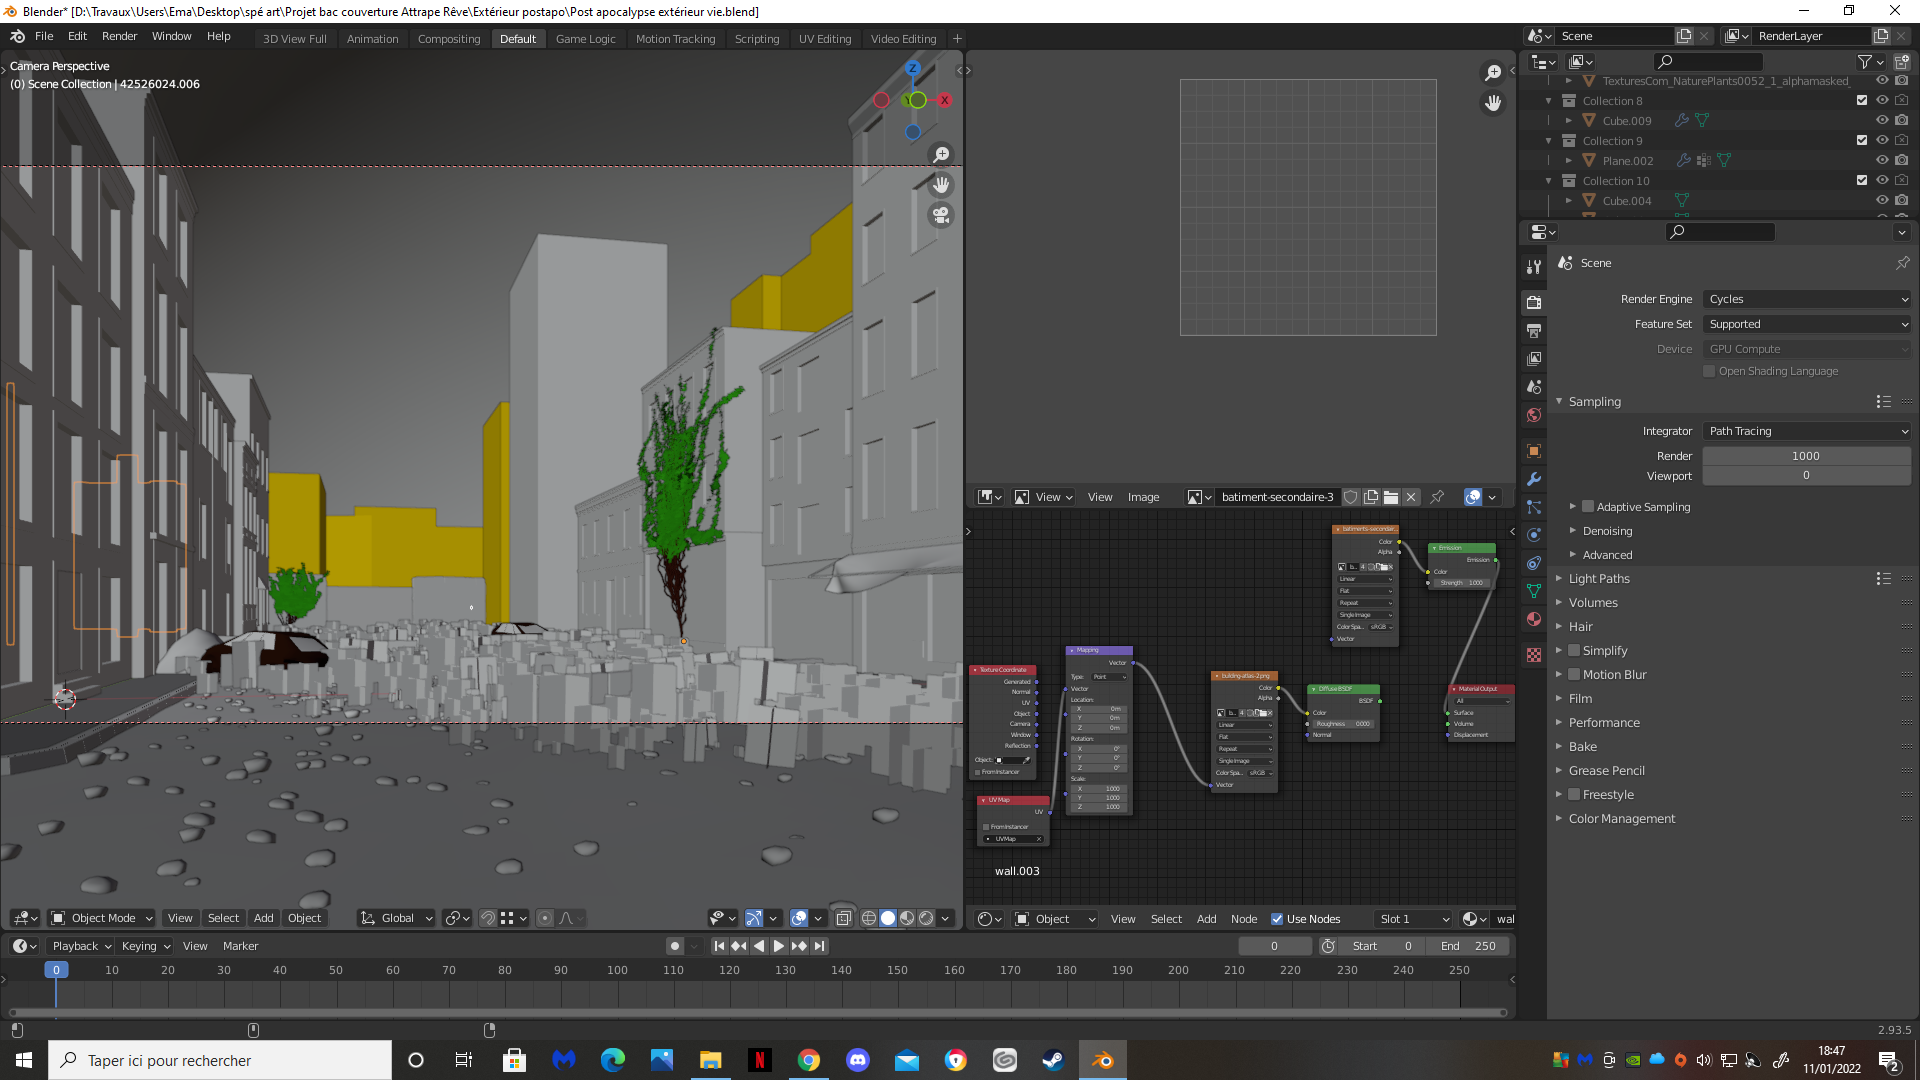Image resolution: width=1920 pixels, height=1080 pixels.
Task: Jump to the timeline start frame
Action: (x=719, y=946)
